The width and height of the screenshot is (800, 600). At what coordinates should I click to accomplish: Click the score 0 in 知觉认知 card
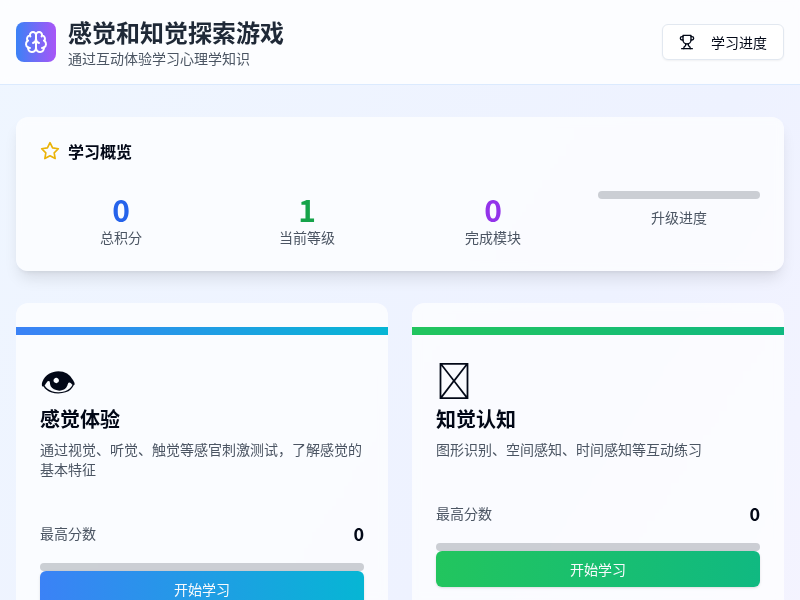tap(755, 514)
